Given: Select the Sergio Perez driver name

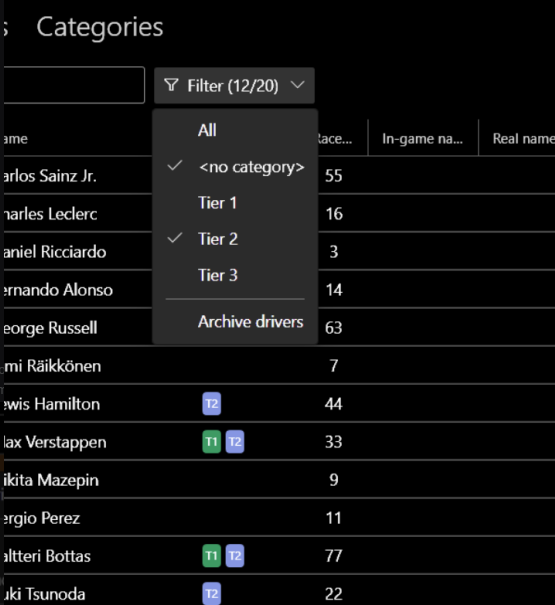Looking at the screenshot, I should coord(40,518).
